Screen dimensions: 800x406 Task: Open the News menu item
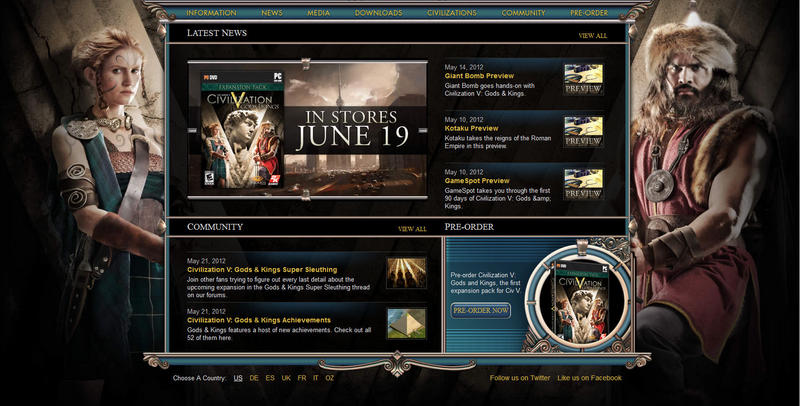pos(271,13)
